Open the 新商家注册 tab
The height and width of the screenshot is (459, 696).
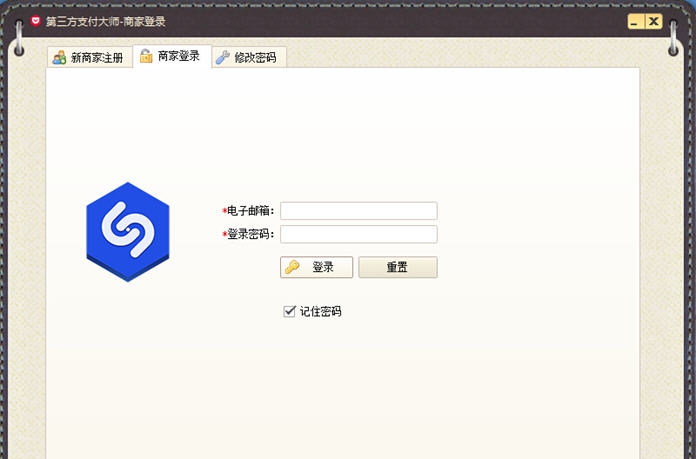pos(89,57)
